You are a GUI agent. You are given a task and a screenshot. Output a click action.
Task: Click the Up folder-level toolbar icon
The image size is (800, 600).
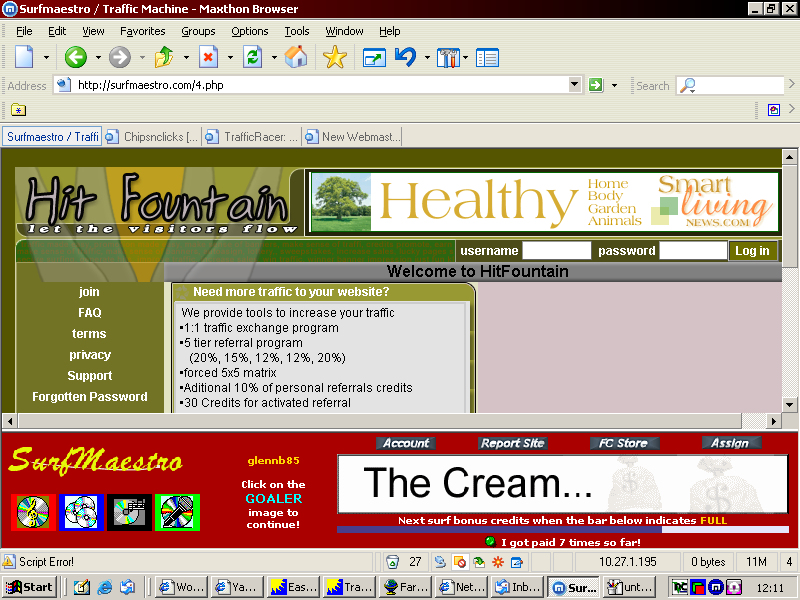click(x=164, y=57)
